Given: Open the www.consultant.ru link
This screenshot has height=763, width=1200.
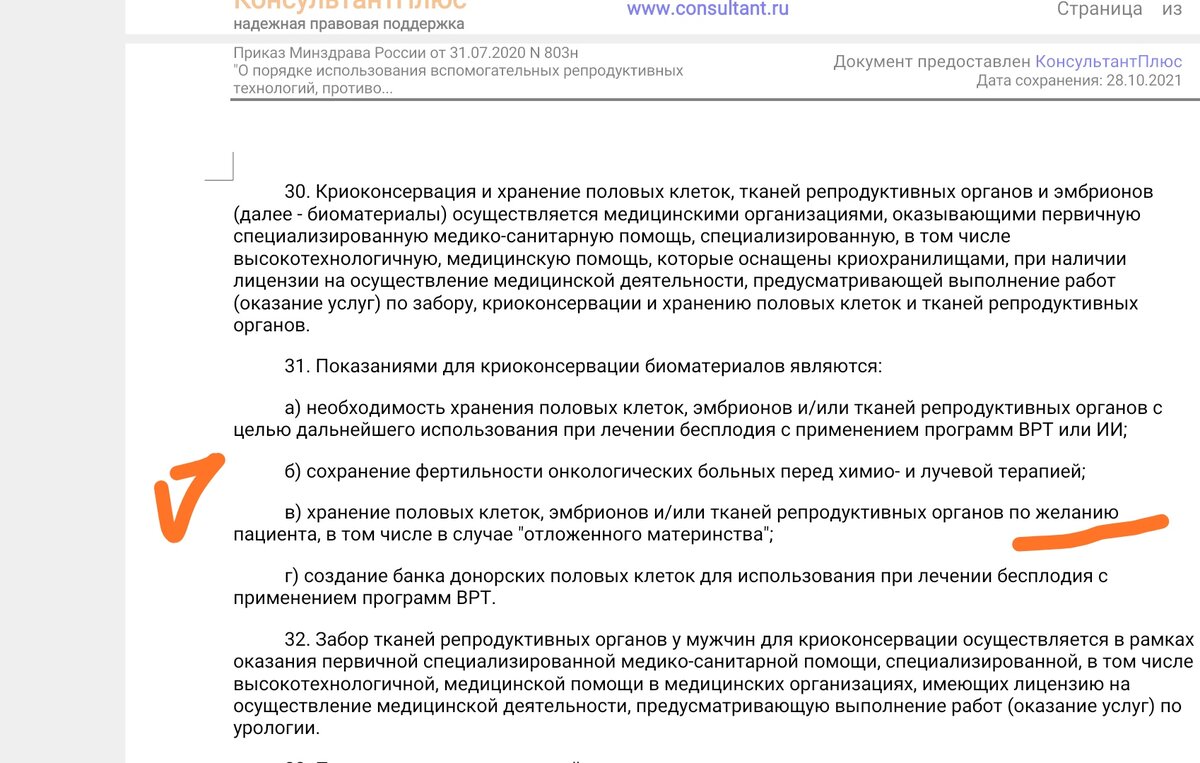Looking at the screenshot, I should [x=707, y=9].
